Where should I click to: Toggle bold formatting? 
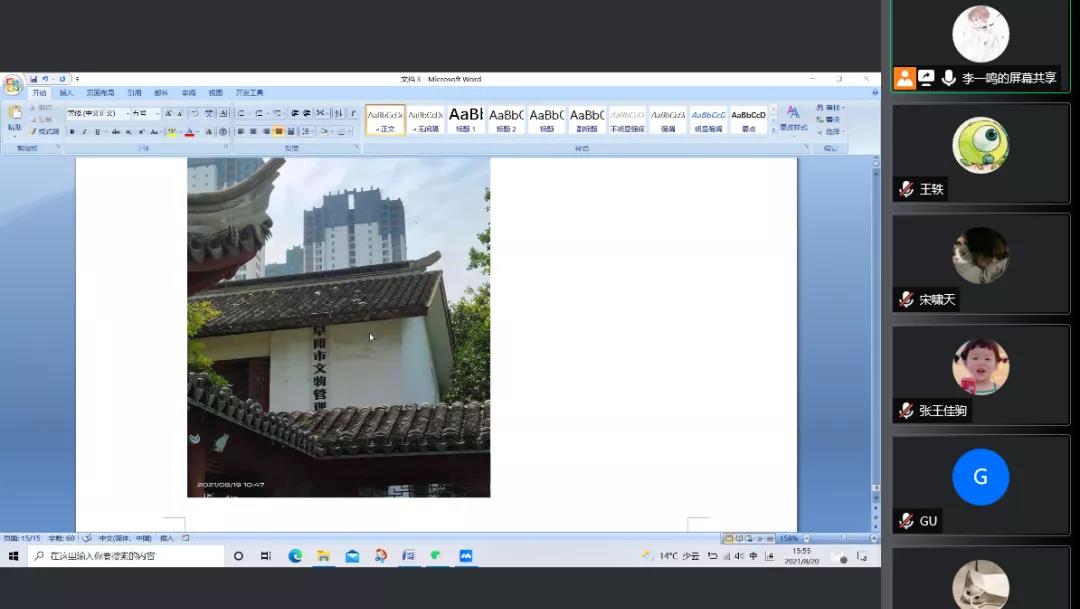72,132
